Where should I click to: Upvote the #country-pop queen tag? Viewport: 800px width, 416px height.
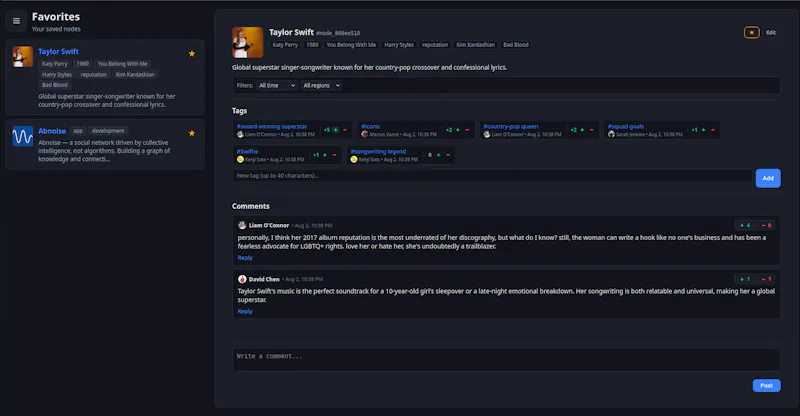click(582, 130)
